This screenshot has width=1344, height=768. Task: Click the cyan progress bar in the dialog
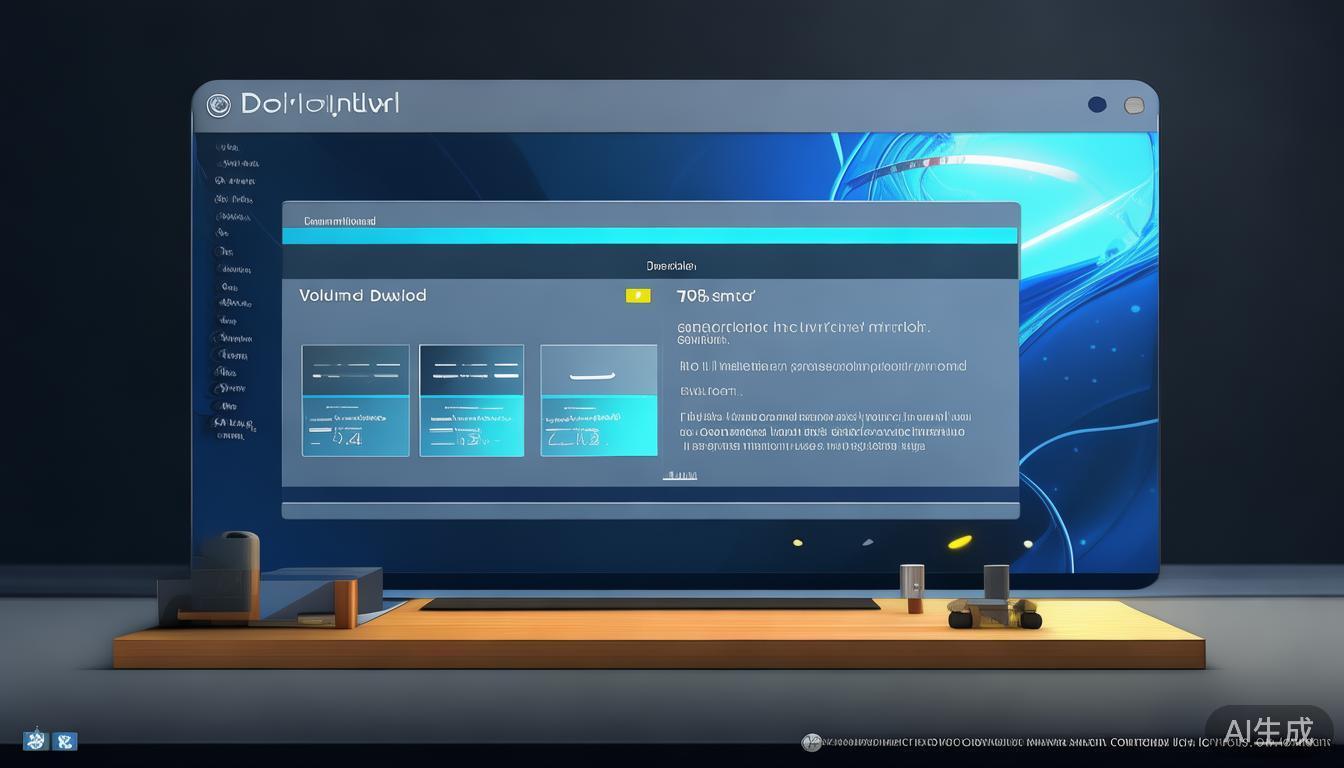[649, 236]
